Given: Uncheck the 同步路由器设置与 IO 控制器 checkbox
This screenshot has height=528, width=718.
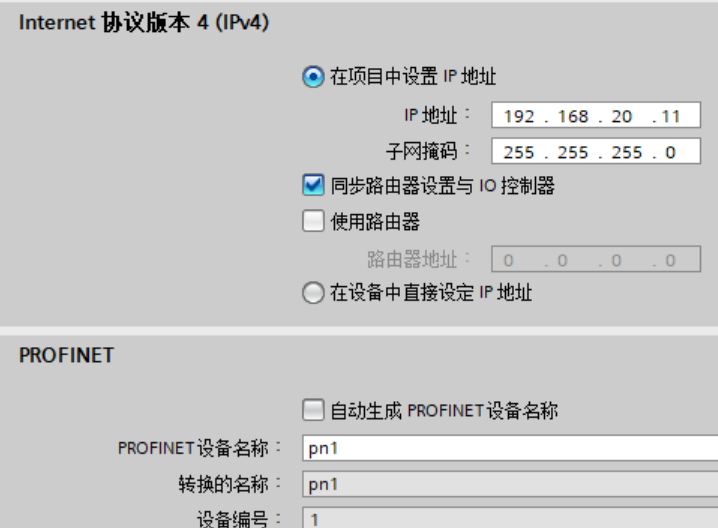Looking at the screenshot, I should 313,185.
